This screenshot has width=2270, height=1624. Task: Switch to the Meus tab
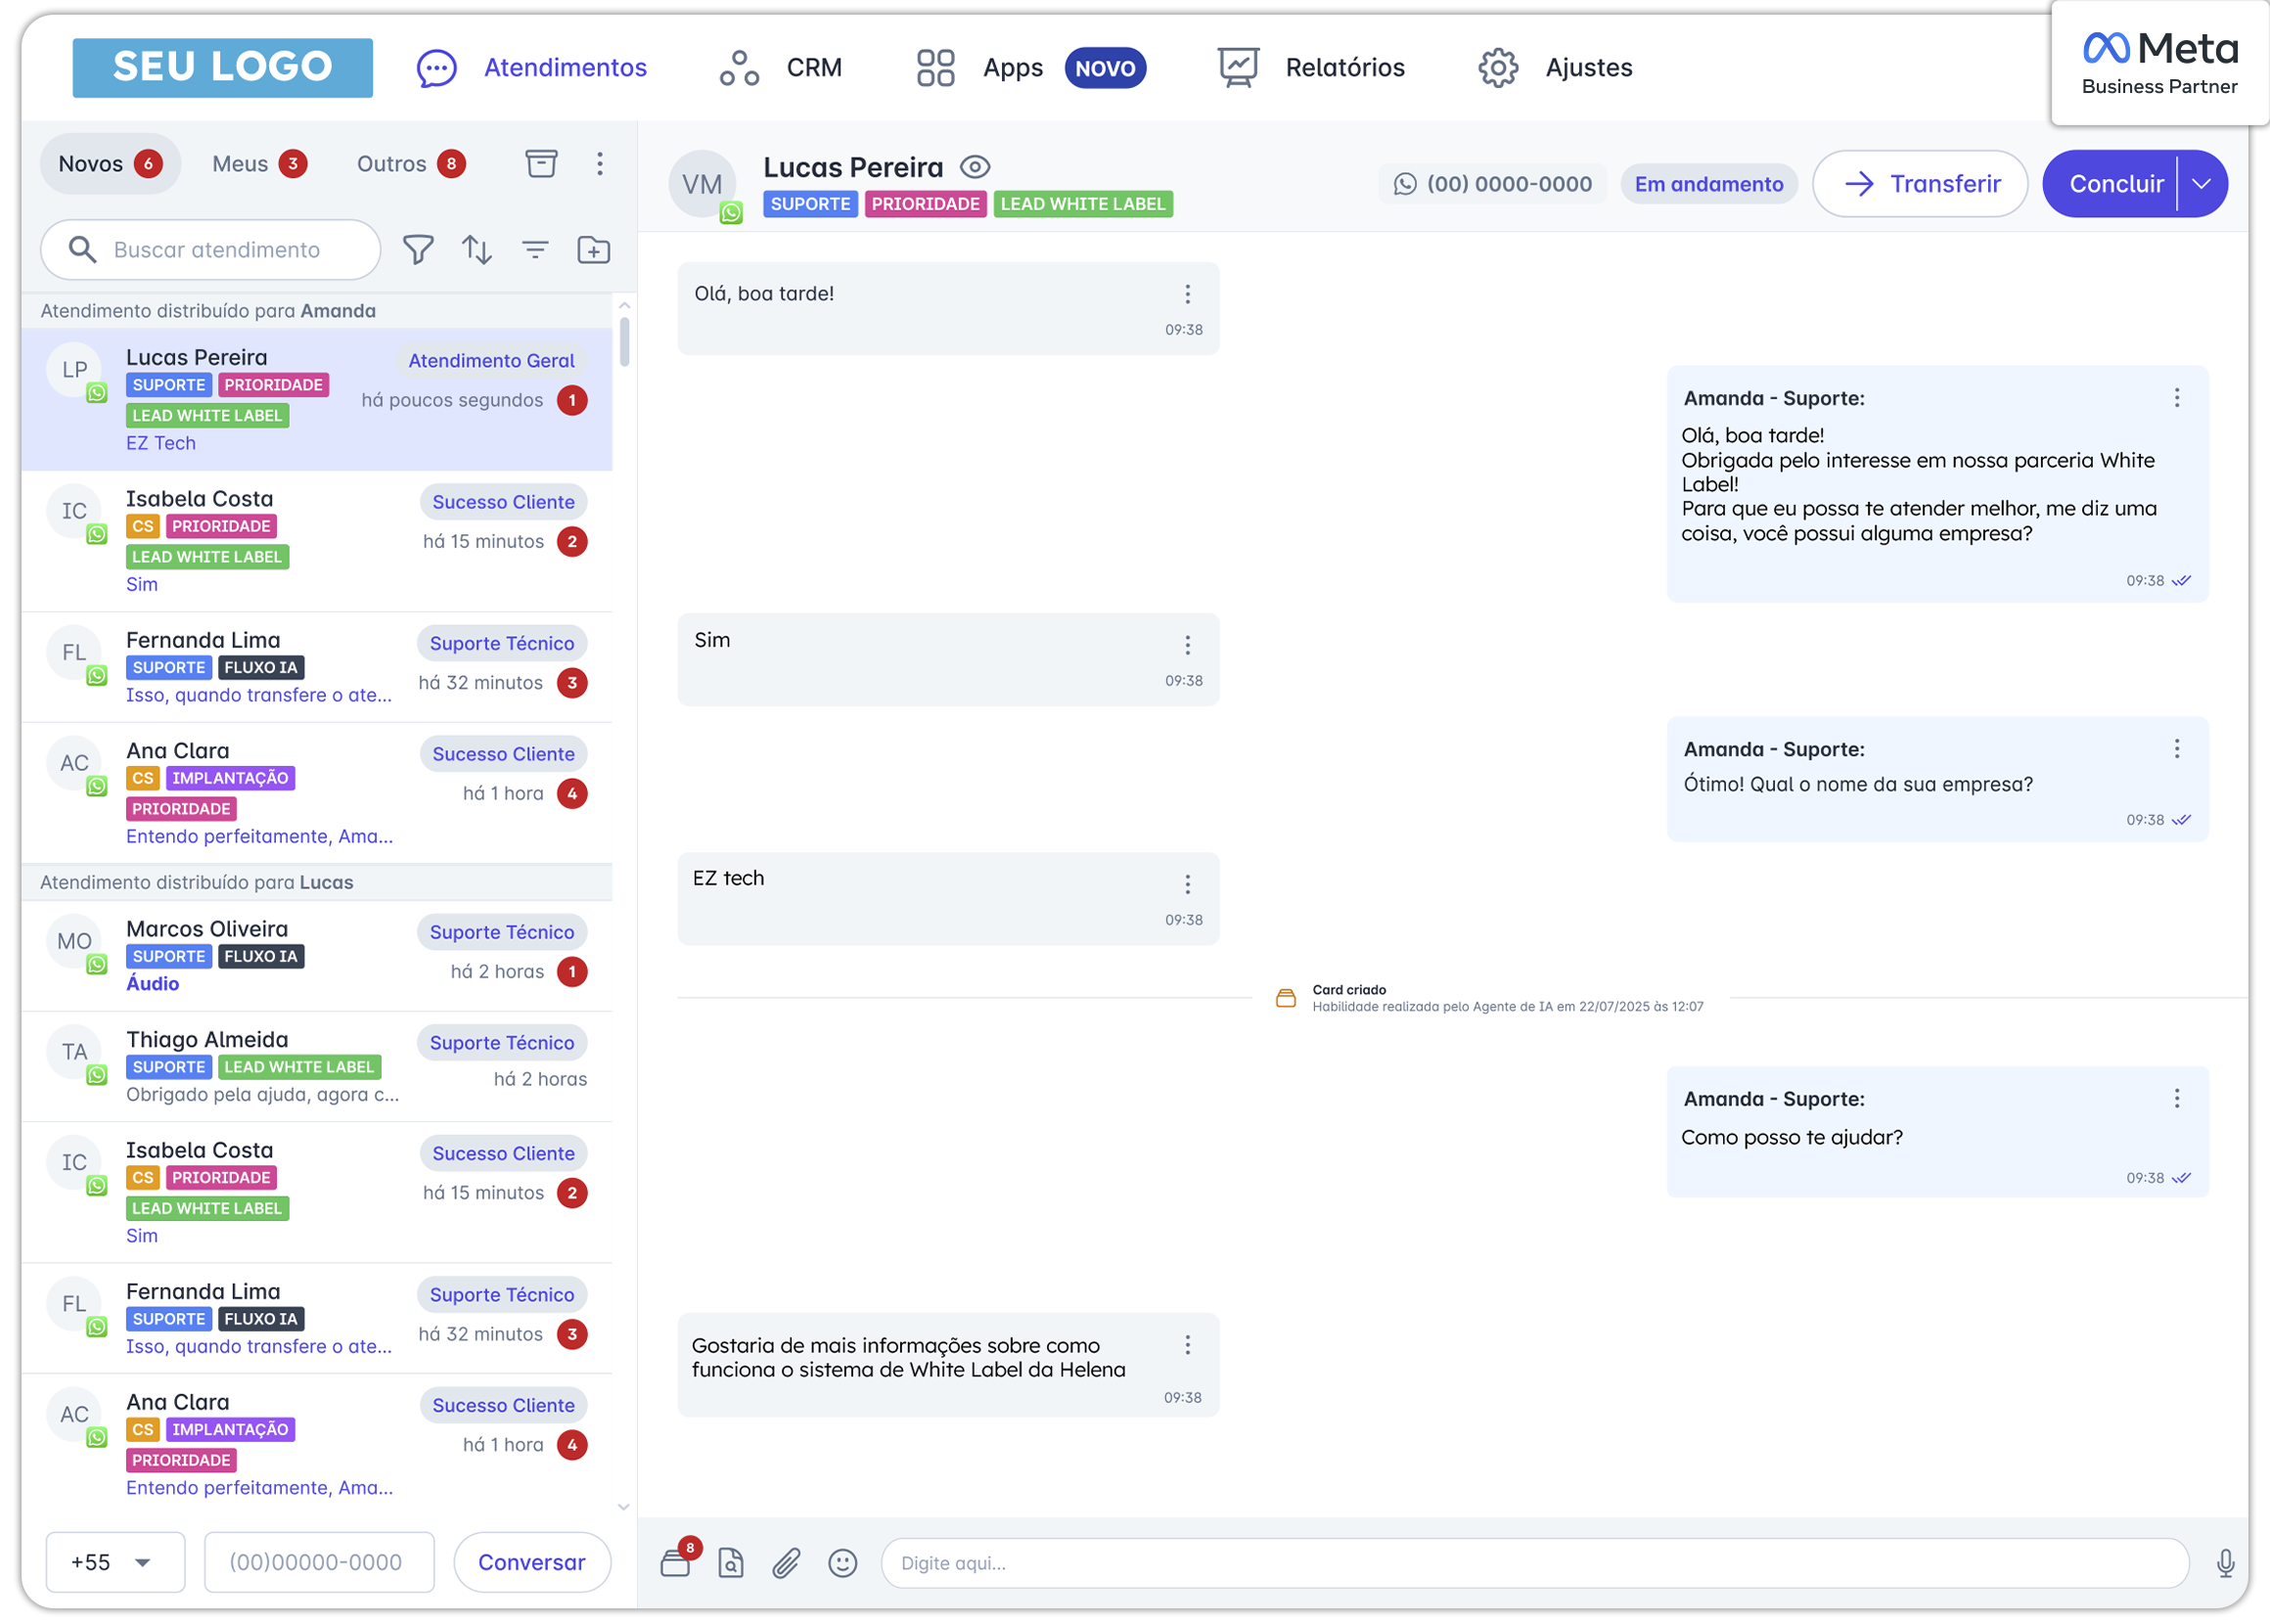tap(258, 164)
